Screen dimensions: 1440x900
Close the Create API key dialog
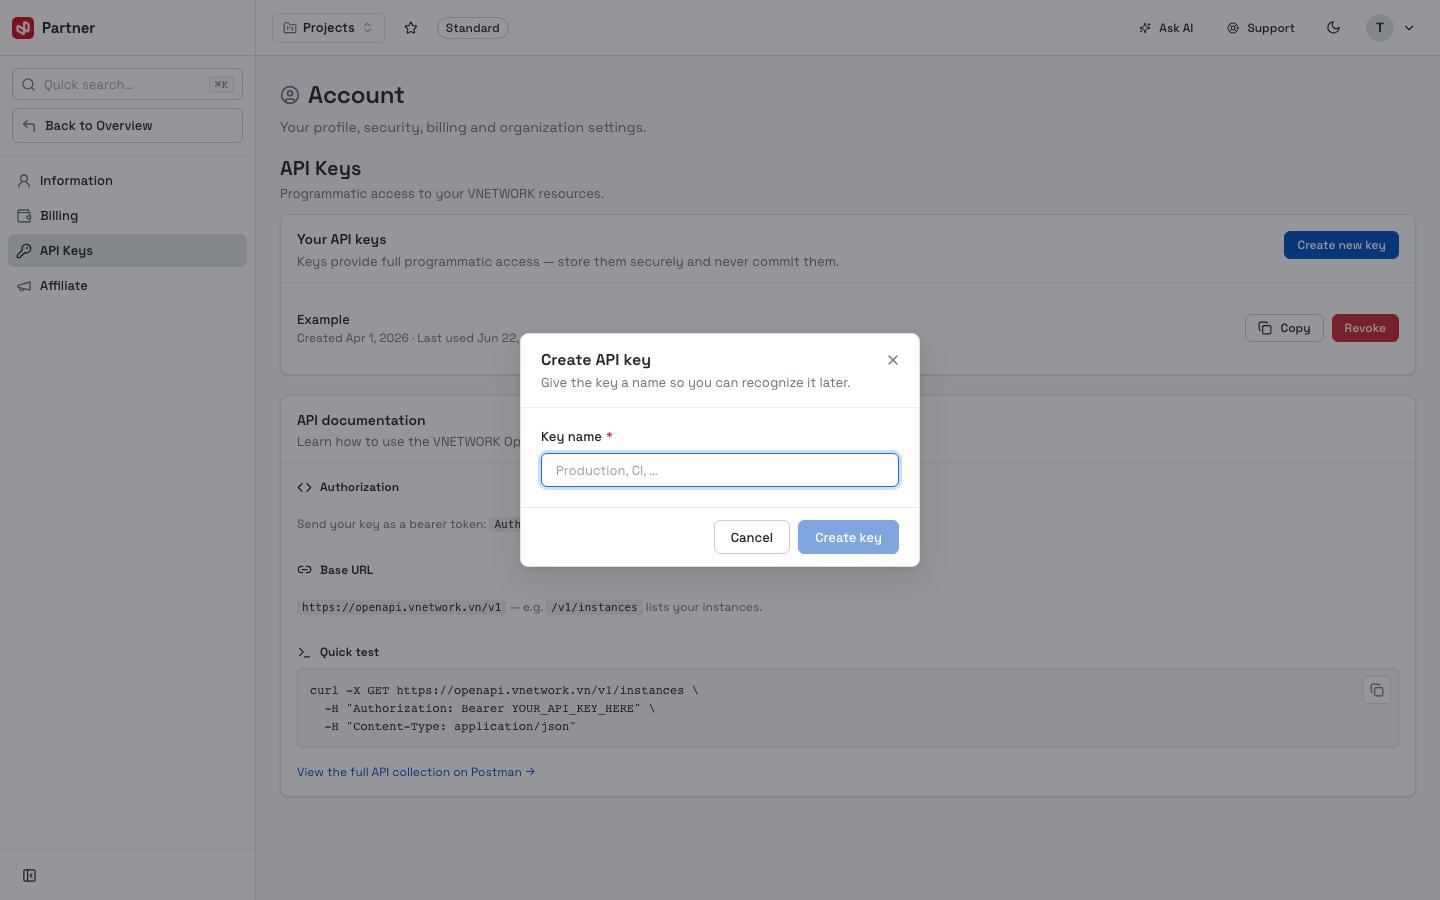[893, 360]
